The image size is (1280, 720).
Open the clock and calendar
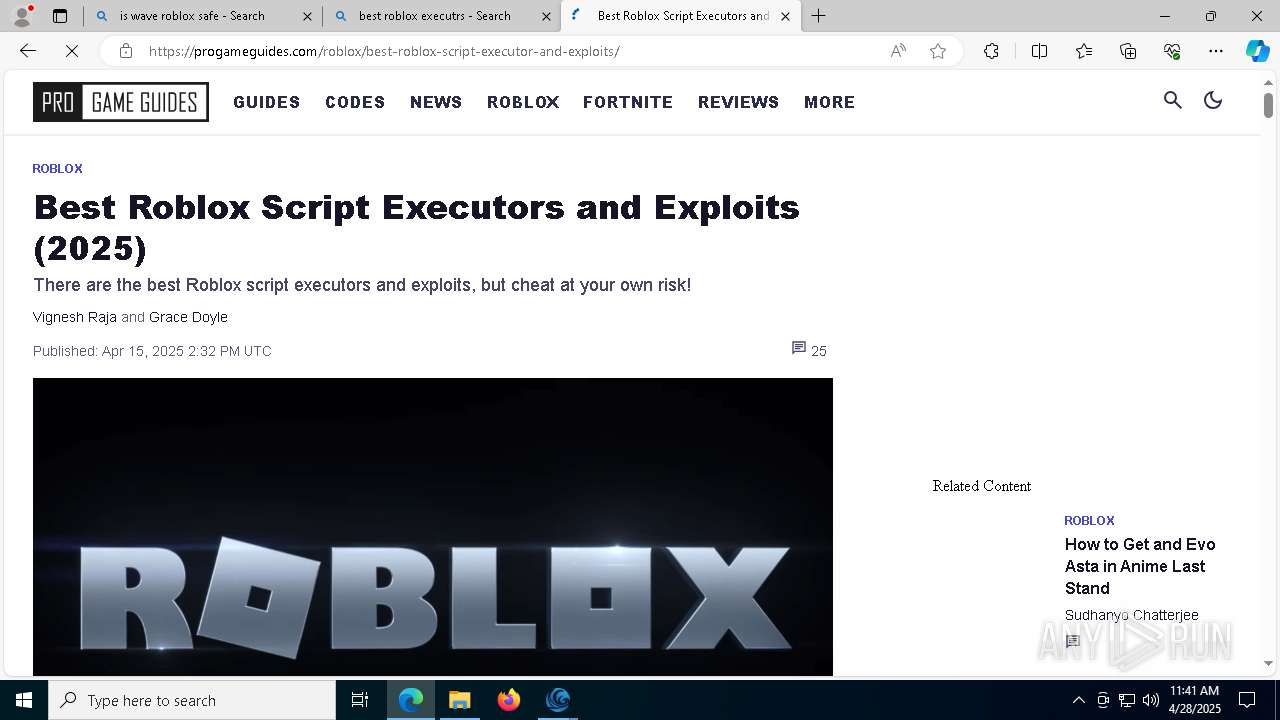click(x=1195, y=700)
